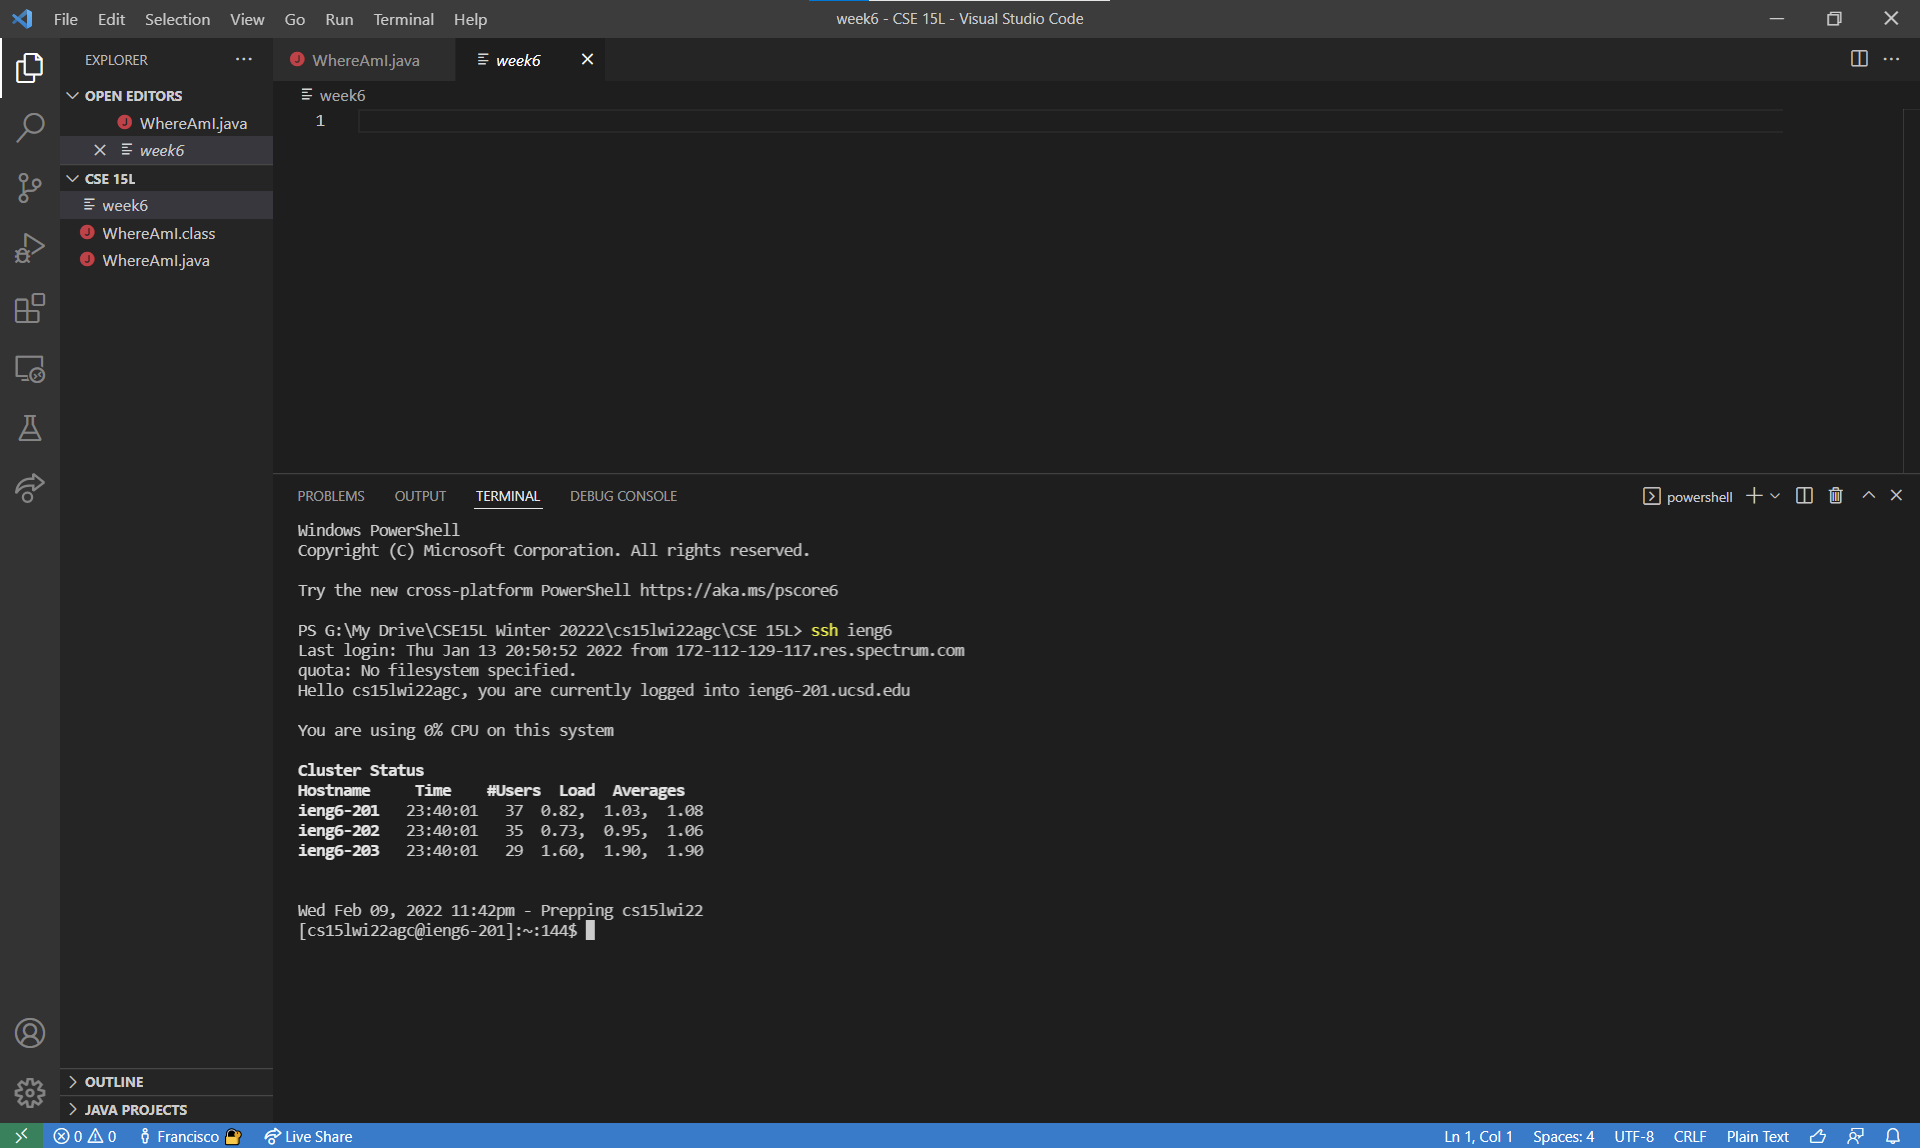The image size is (1920, 1148).
Task: Switch to the Debug Console tab
Action: pos(623,496)
